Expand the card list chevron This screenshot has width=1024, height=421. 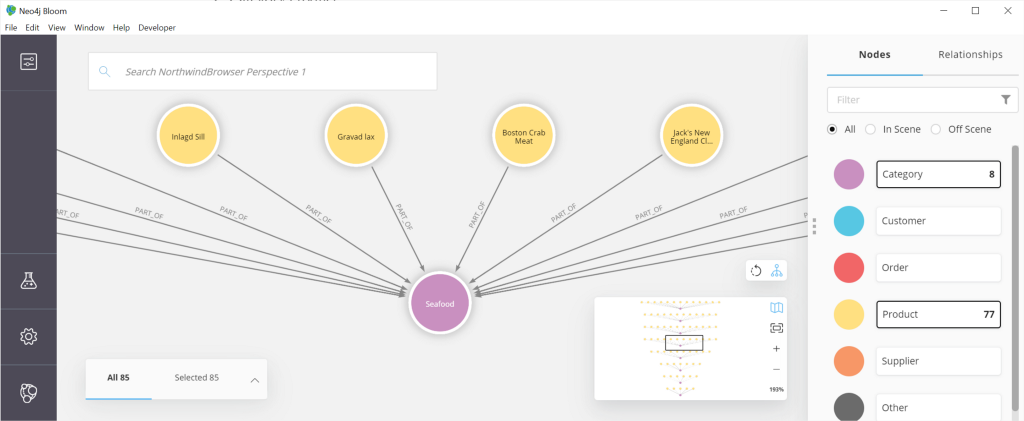(x=255, y=381)
